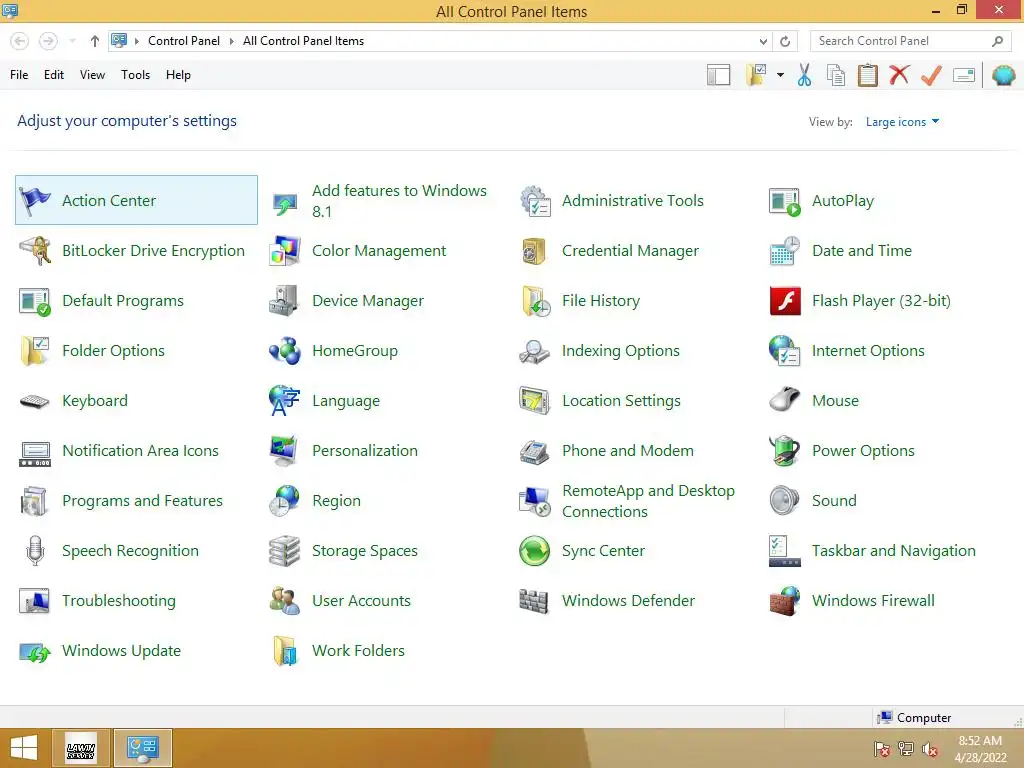The height and width of the screenshot is (768, 1024).
Task: Open the Windows Update icon
Action: 35,651
